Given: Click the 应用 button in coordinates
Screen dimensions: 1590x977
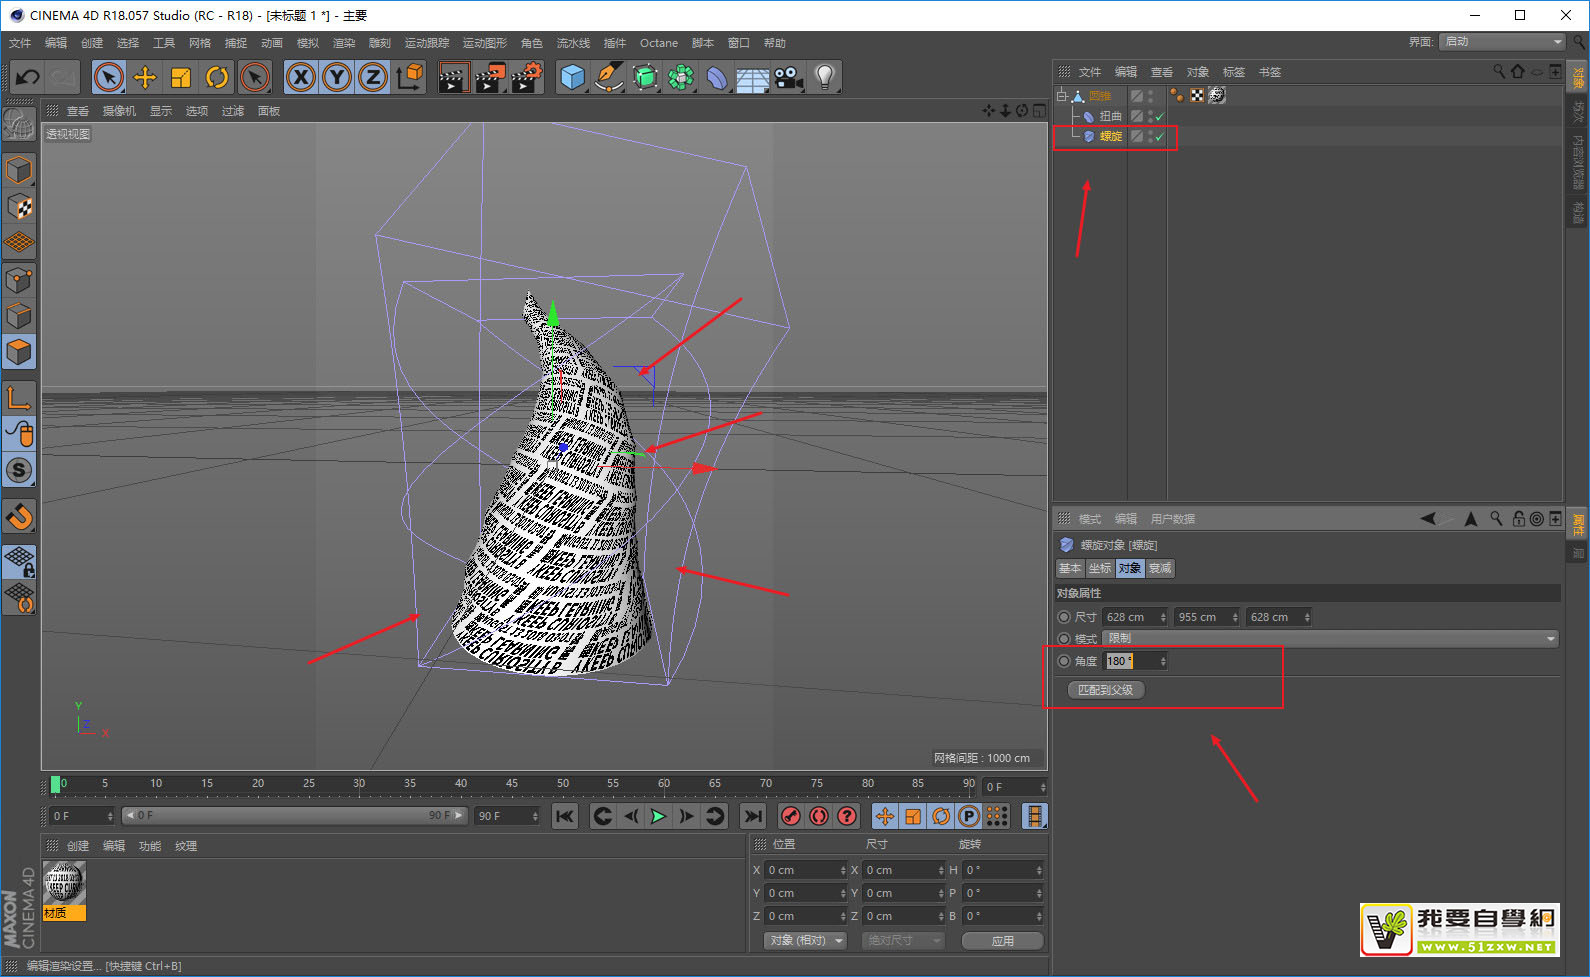Looking at the screenshot, I should (1002, 940).
